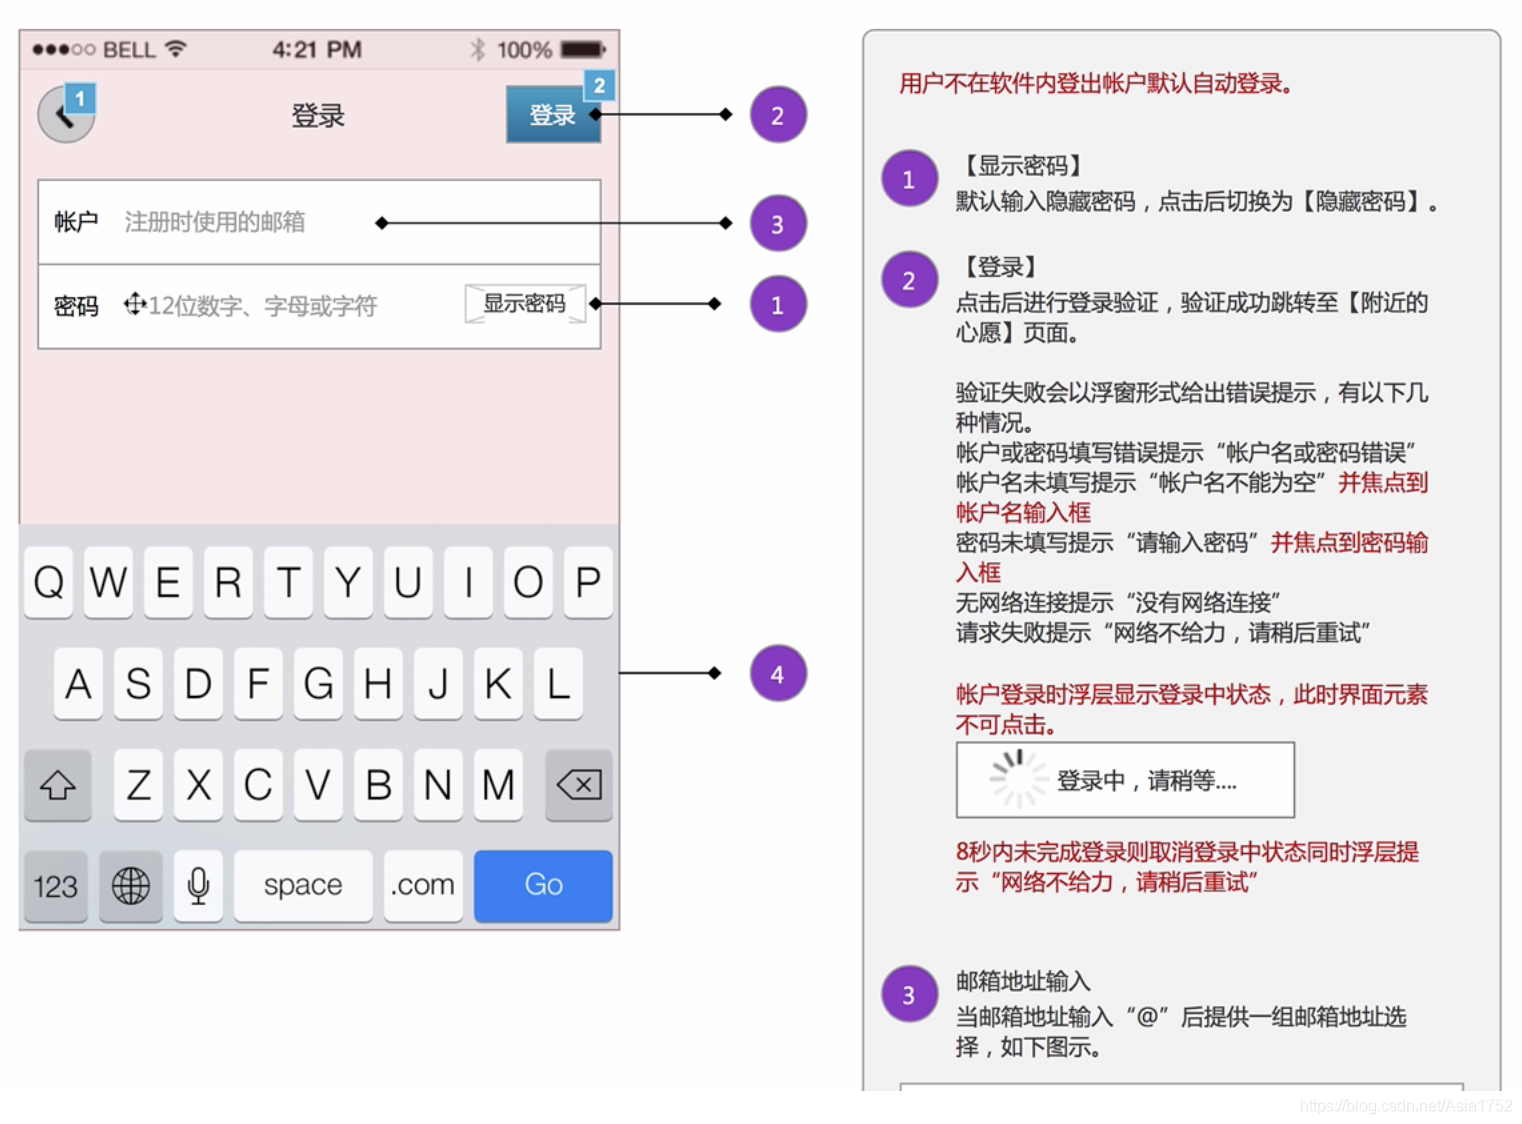Screen dimensions: 1522x1124
Task: Tap the U key on keyboard
Action: click(408, 582)
